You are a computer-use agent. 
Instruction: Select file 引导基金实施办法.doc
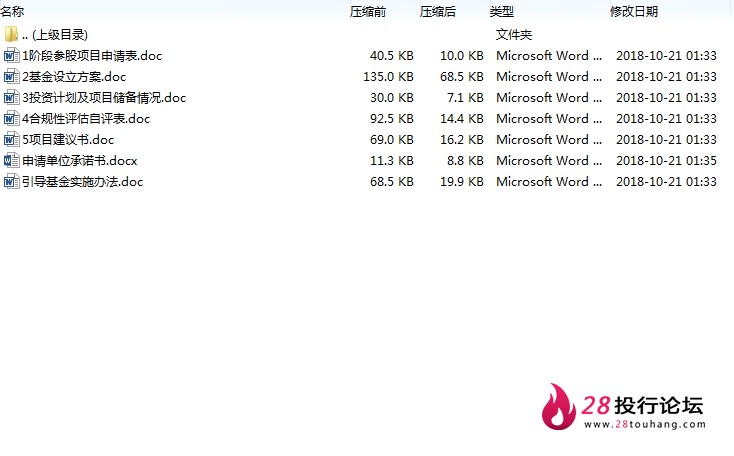[83, 182]
